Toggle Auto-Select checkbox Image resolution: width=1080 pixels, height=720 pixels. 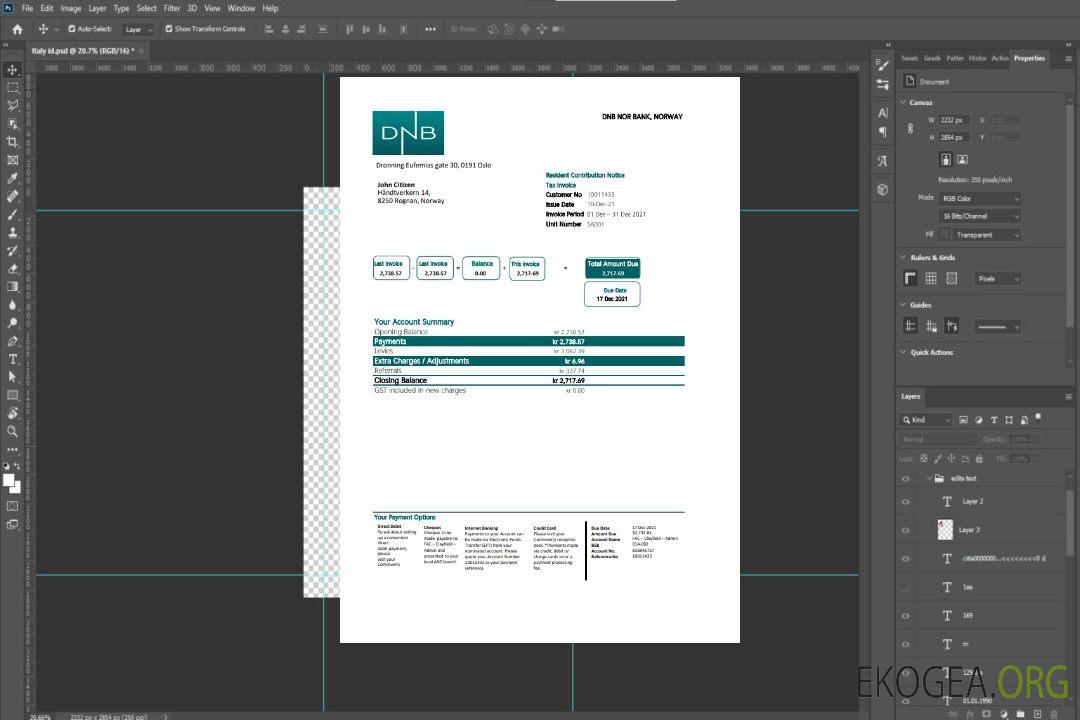72,29
